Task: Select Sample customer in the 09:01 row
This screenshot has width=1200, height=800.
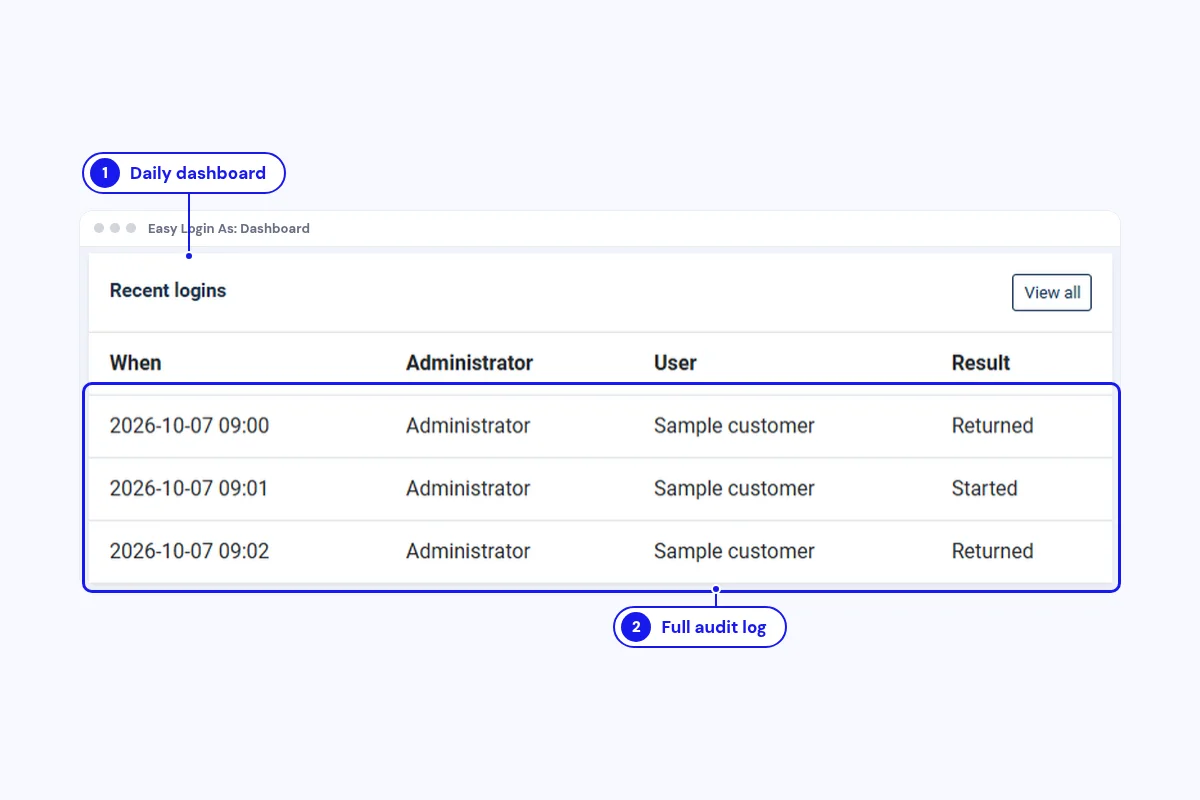Action: 734,489
